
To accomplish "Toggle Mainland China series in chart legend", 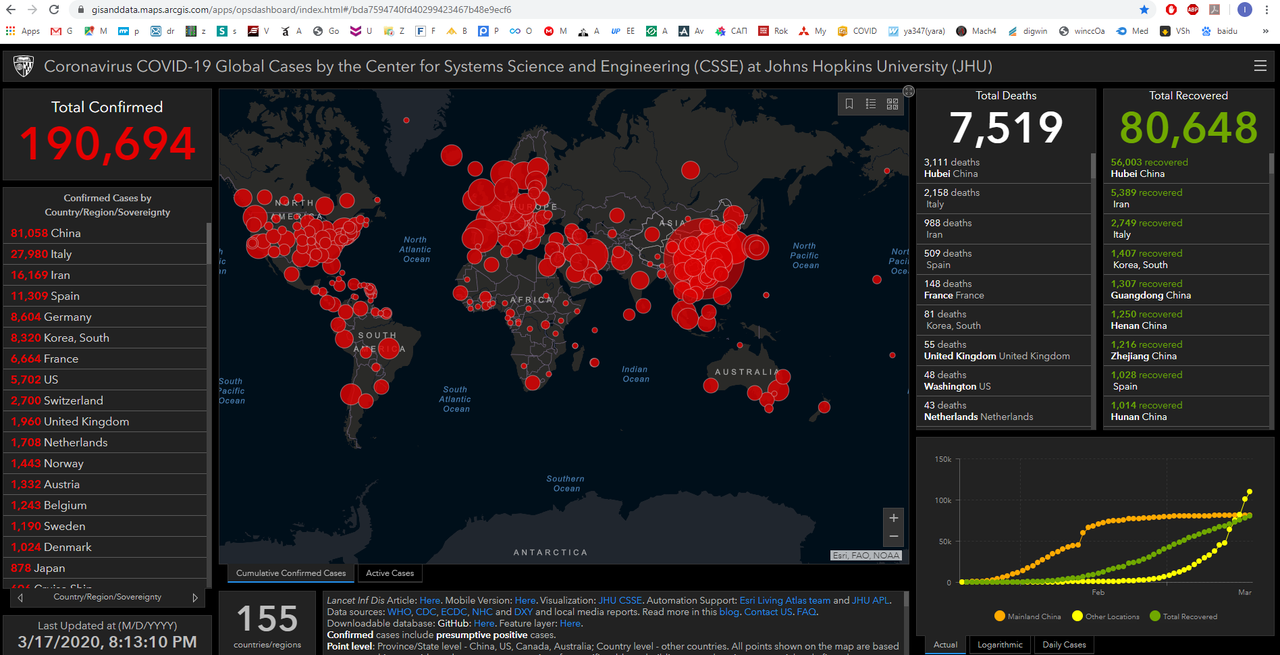I will [1028, 616].
